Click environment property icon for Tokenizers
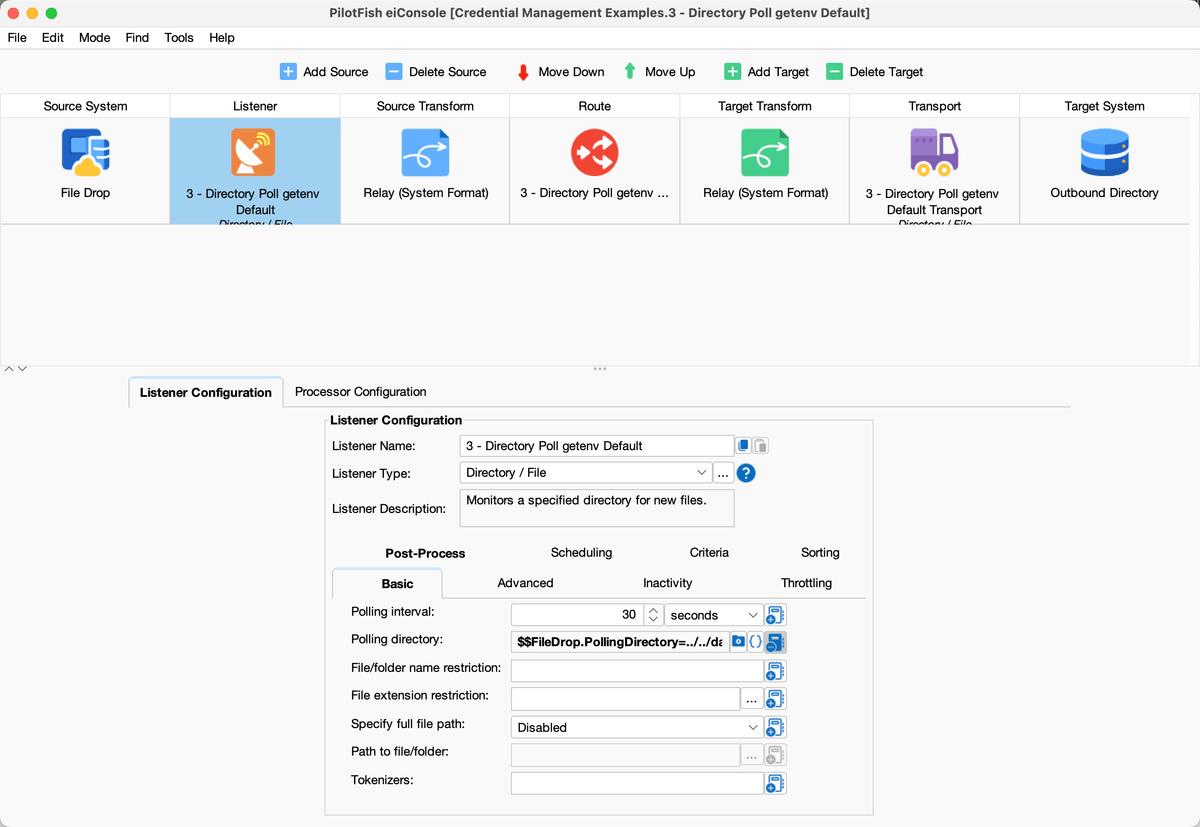 [x=775, y=783]
